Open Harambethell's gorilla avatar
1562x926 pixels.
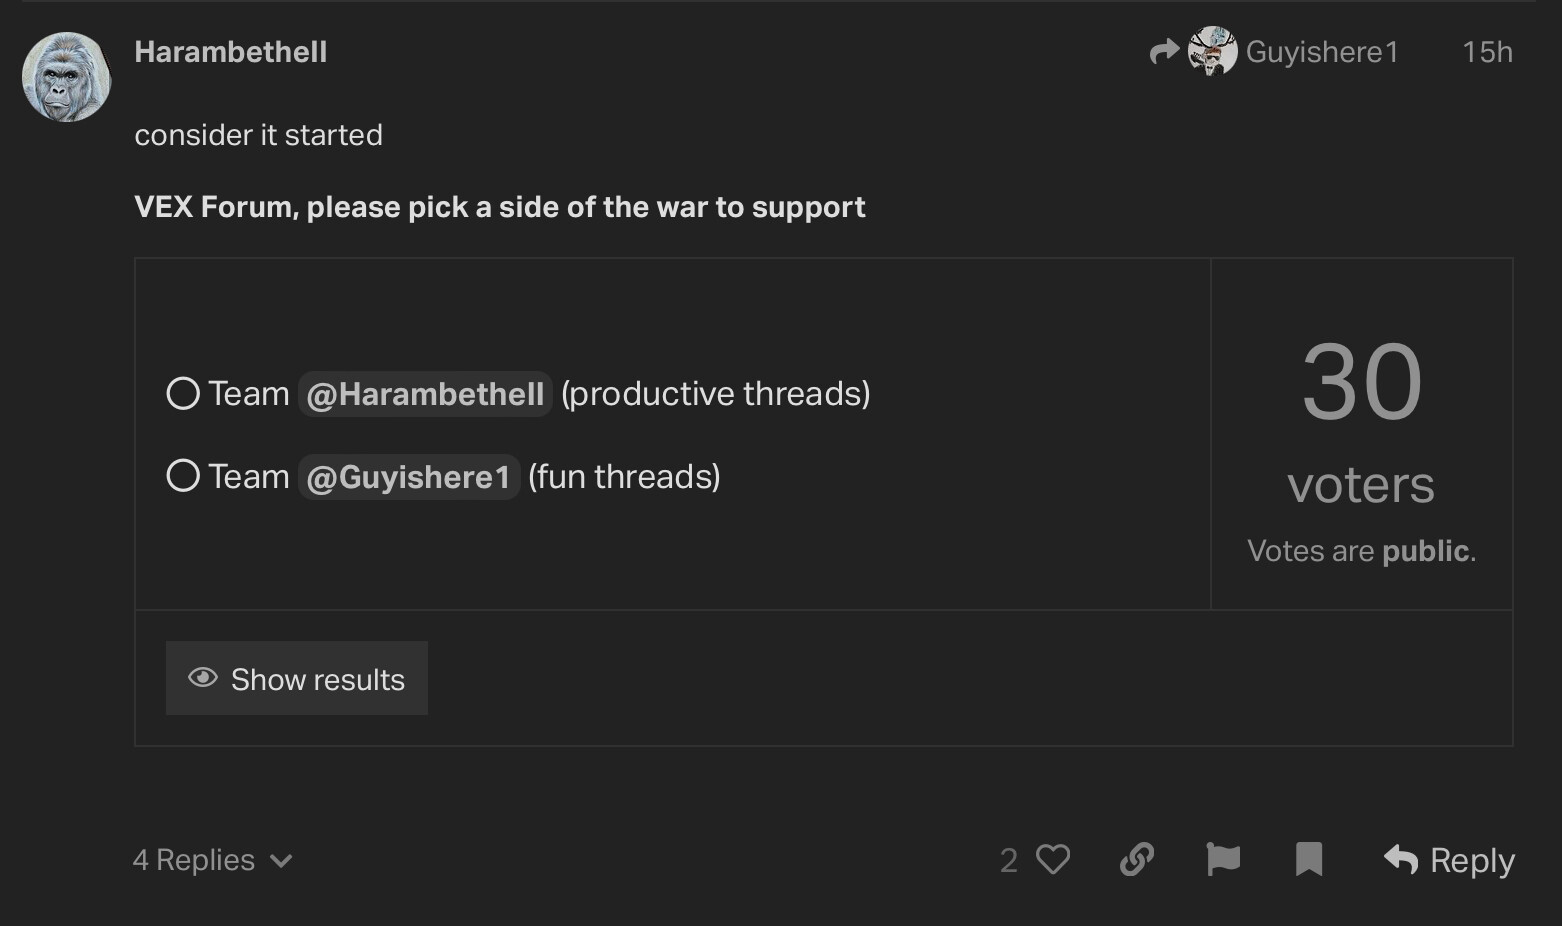click(67, 77)
